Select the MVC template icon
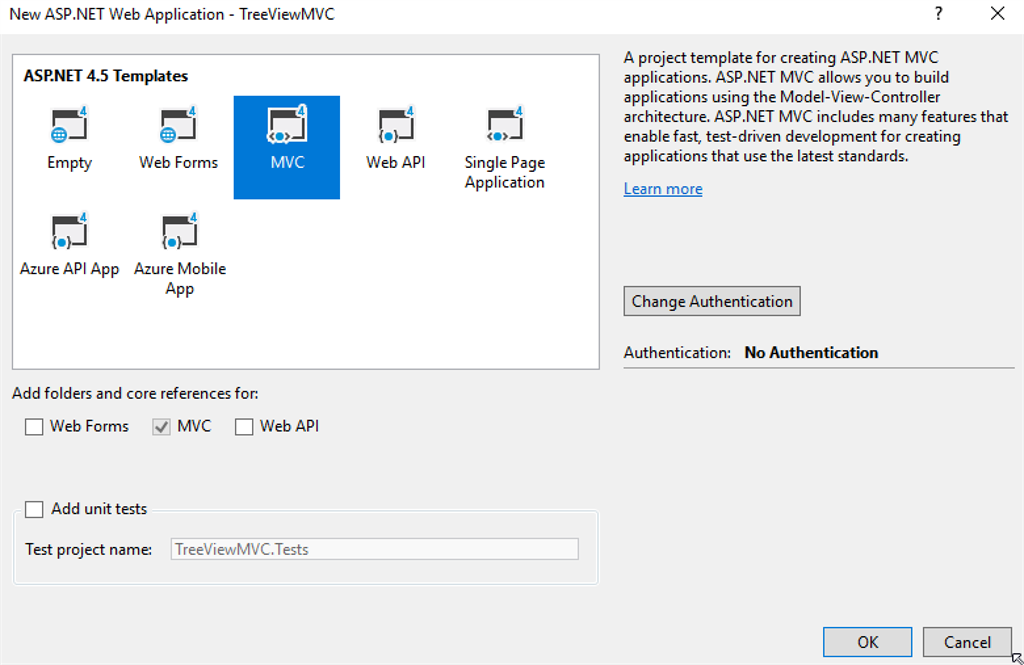Screen dimensions: 1024x665 [287, 124]
